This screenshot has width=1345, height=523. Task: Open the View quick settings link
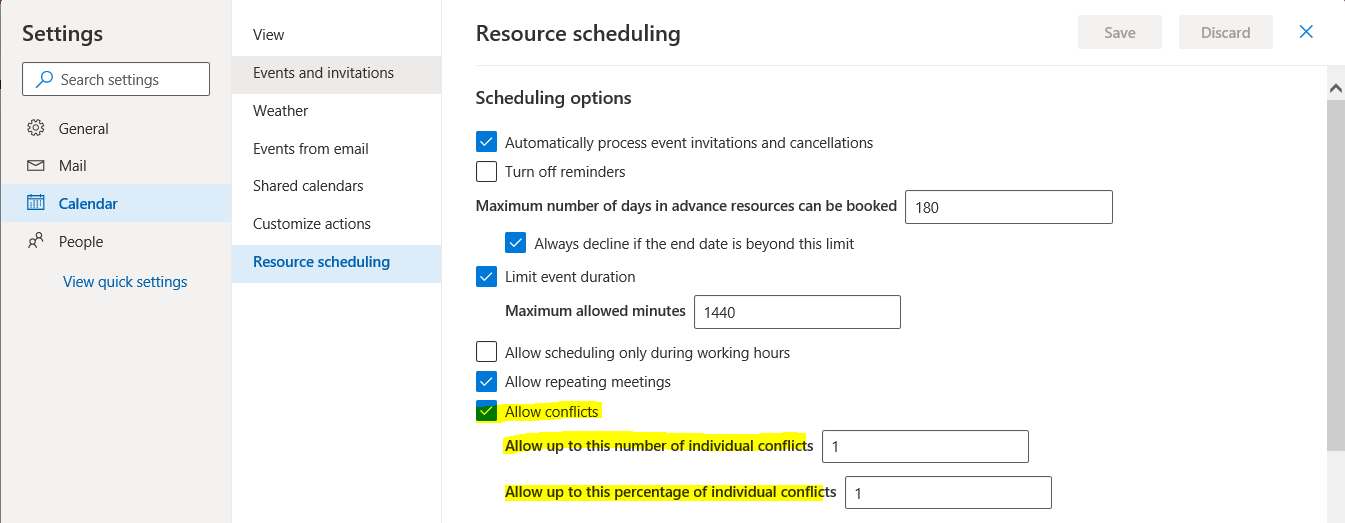click(x=125, y=282)
